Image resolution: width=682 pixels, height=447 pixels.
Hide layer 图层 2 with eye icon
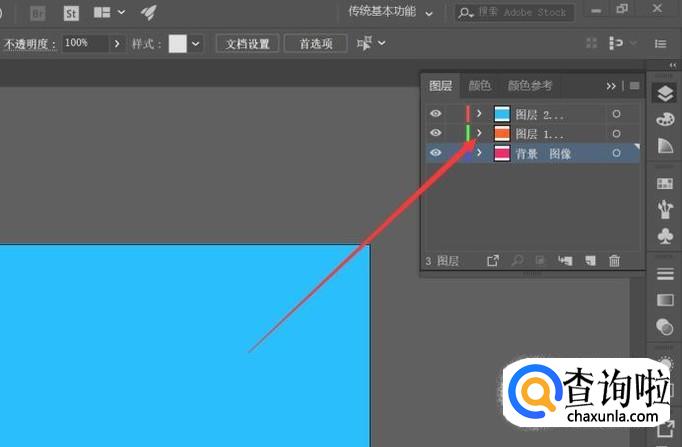click(435, 113)
